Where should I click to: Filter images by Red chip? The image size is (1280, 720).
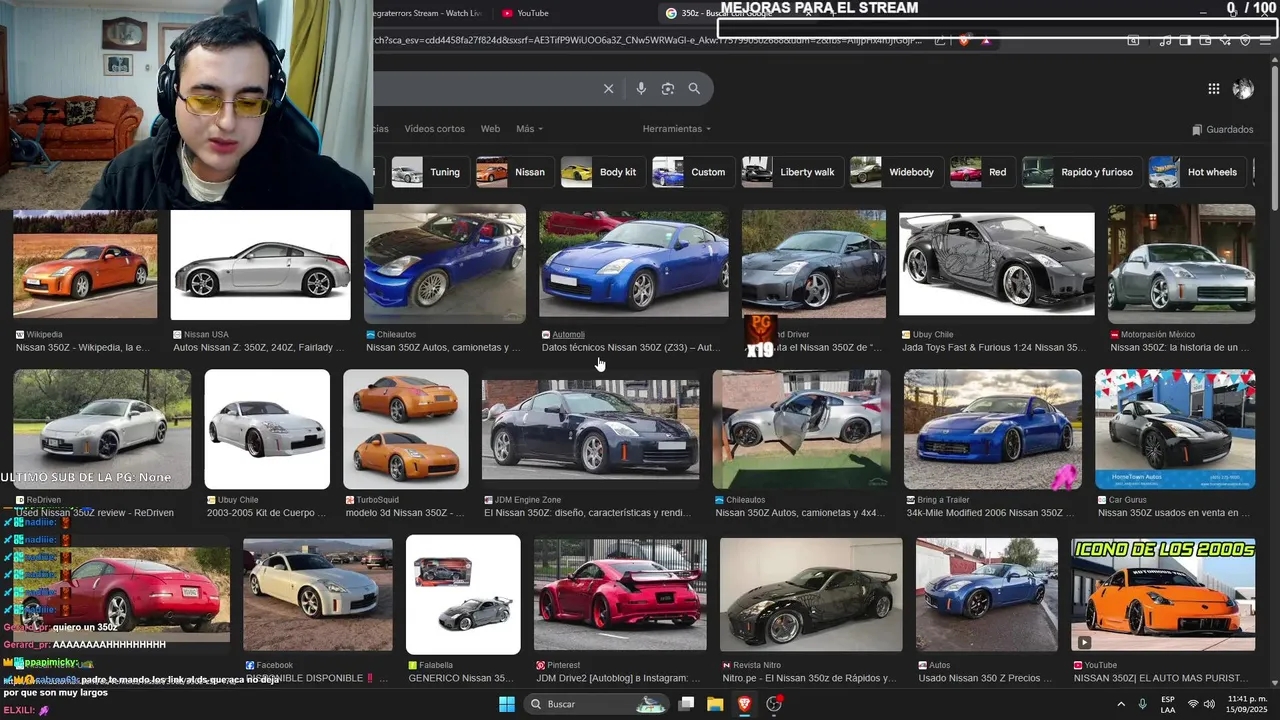[981, 172]
